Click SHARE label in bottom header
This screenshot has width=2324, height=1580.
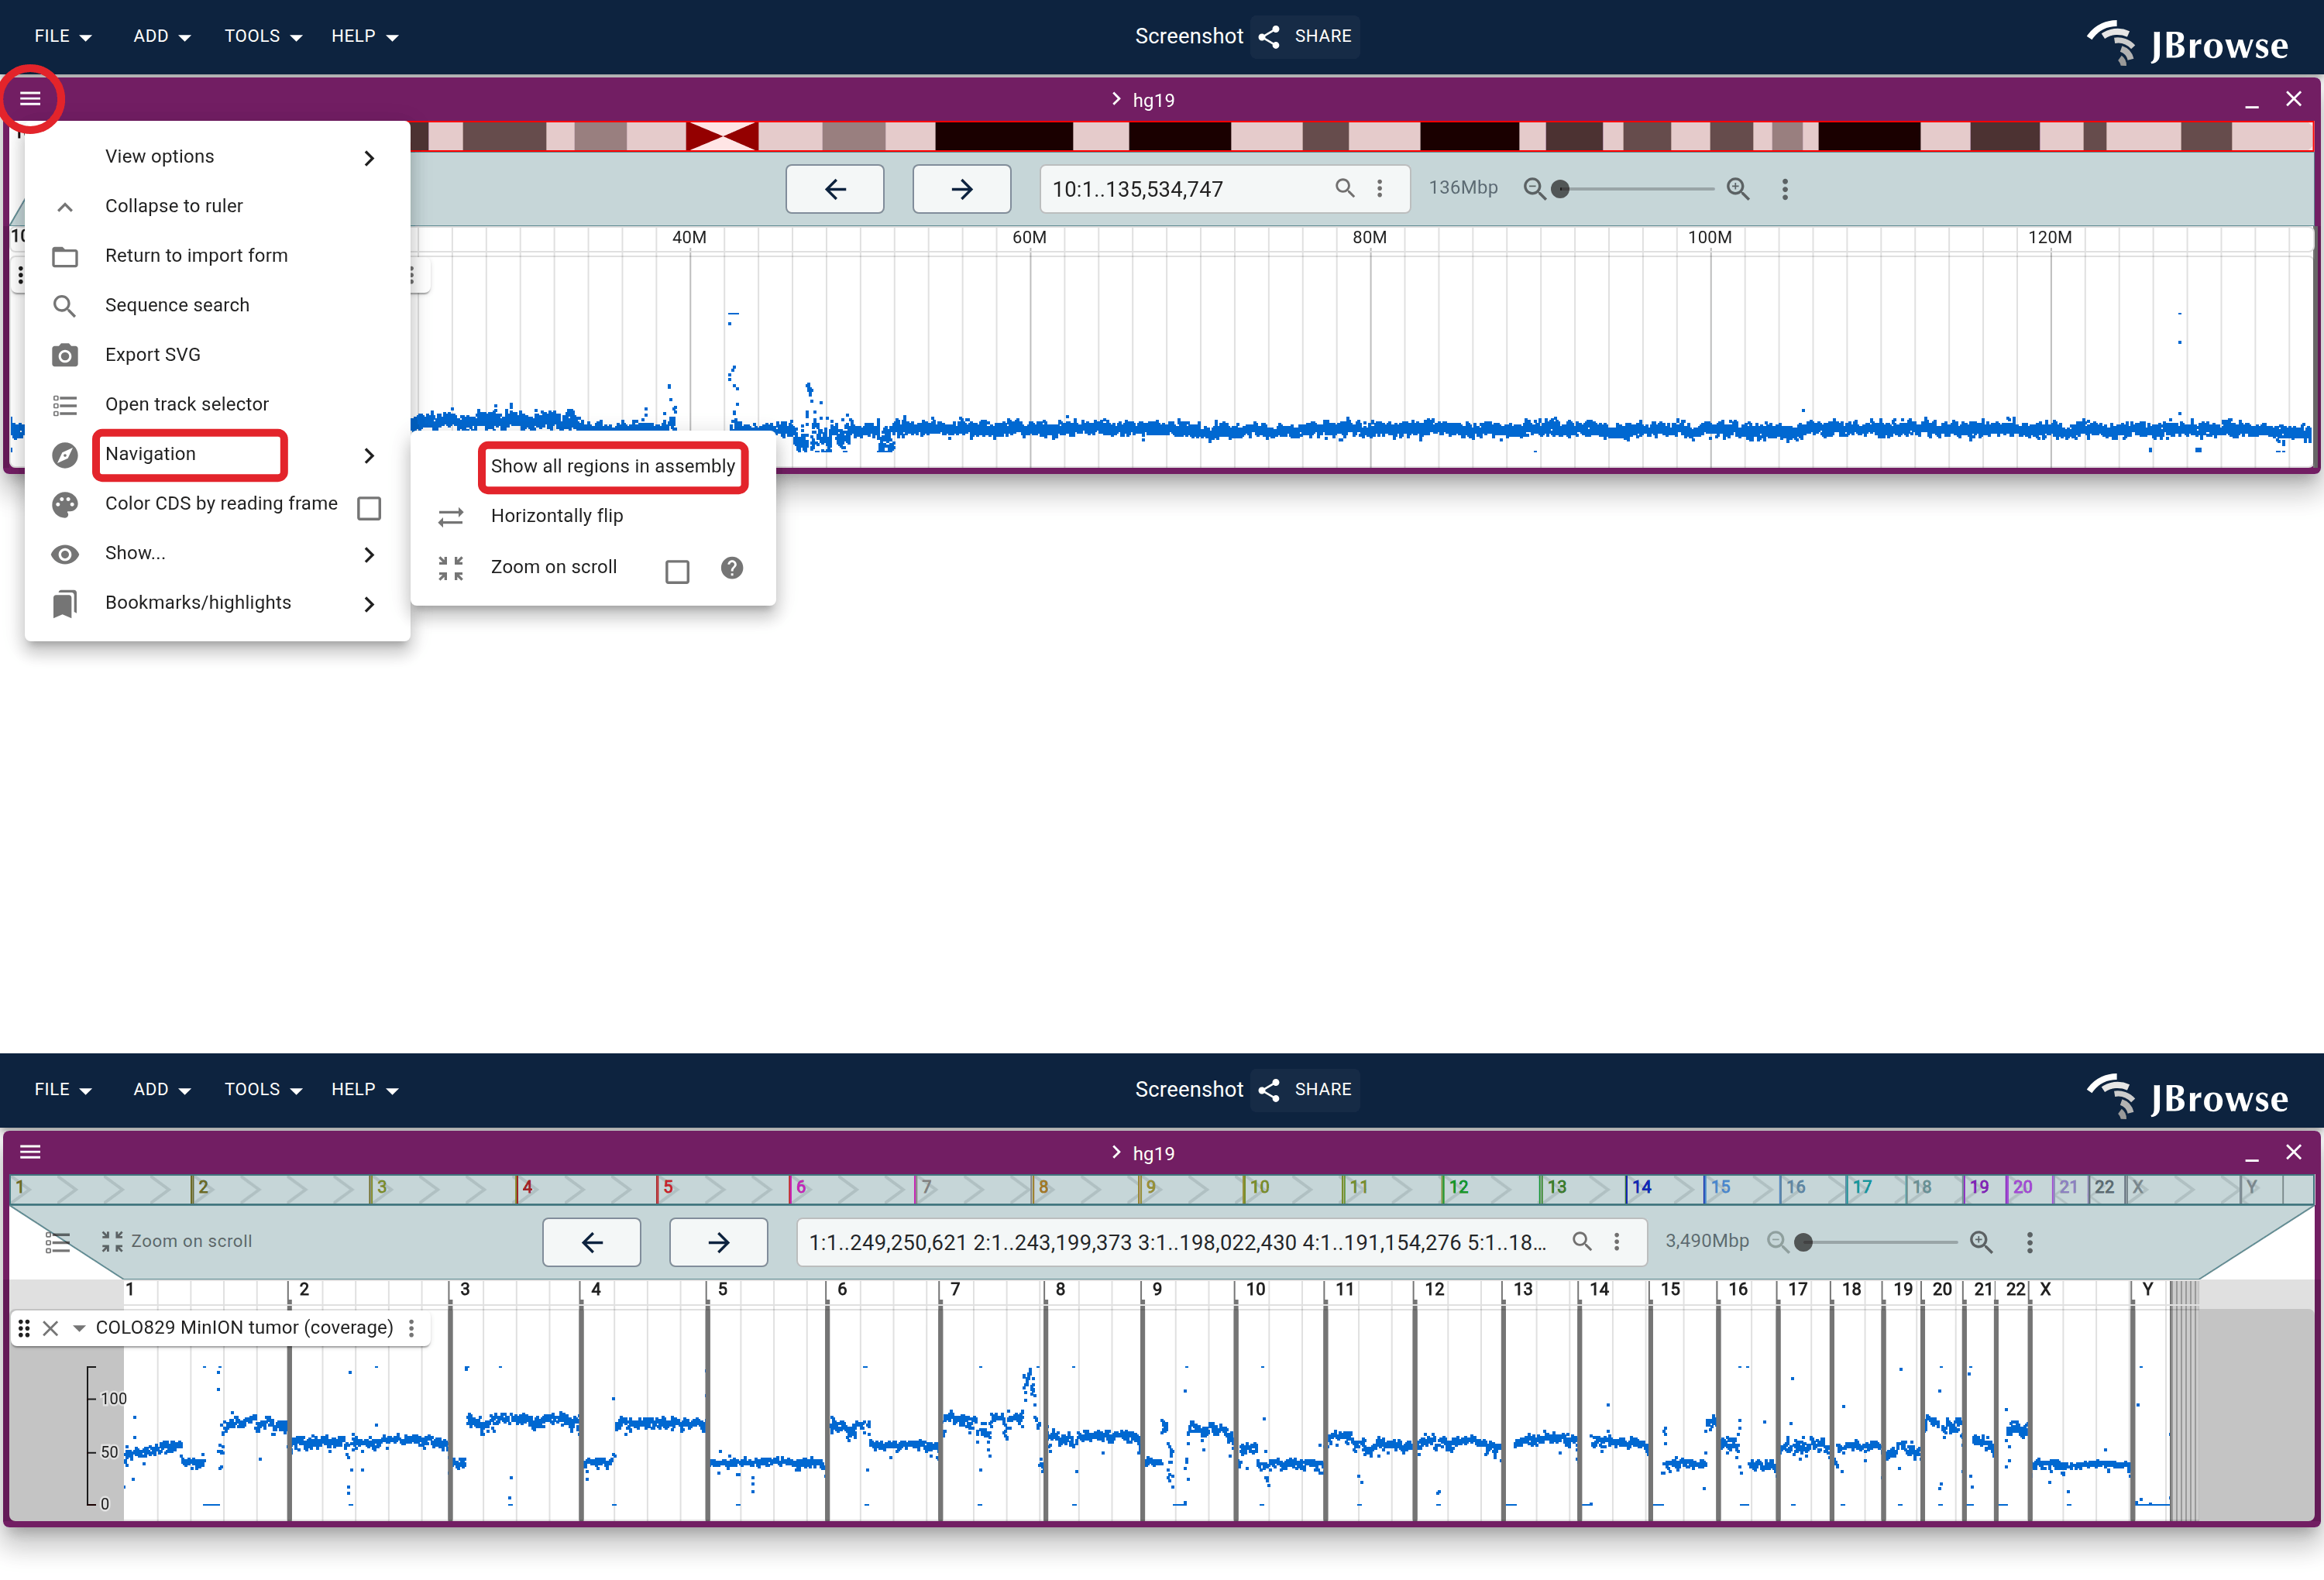1322,1090
